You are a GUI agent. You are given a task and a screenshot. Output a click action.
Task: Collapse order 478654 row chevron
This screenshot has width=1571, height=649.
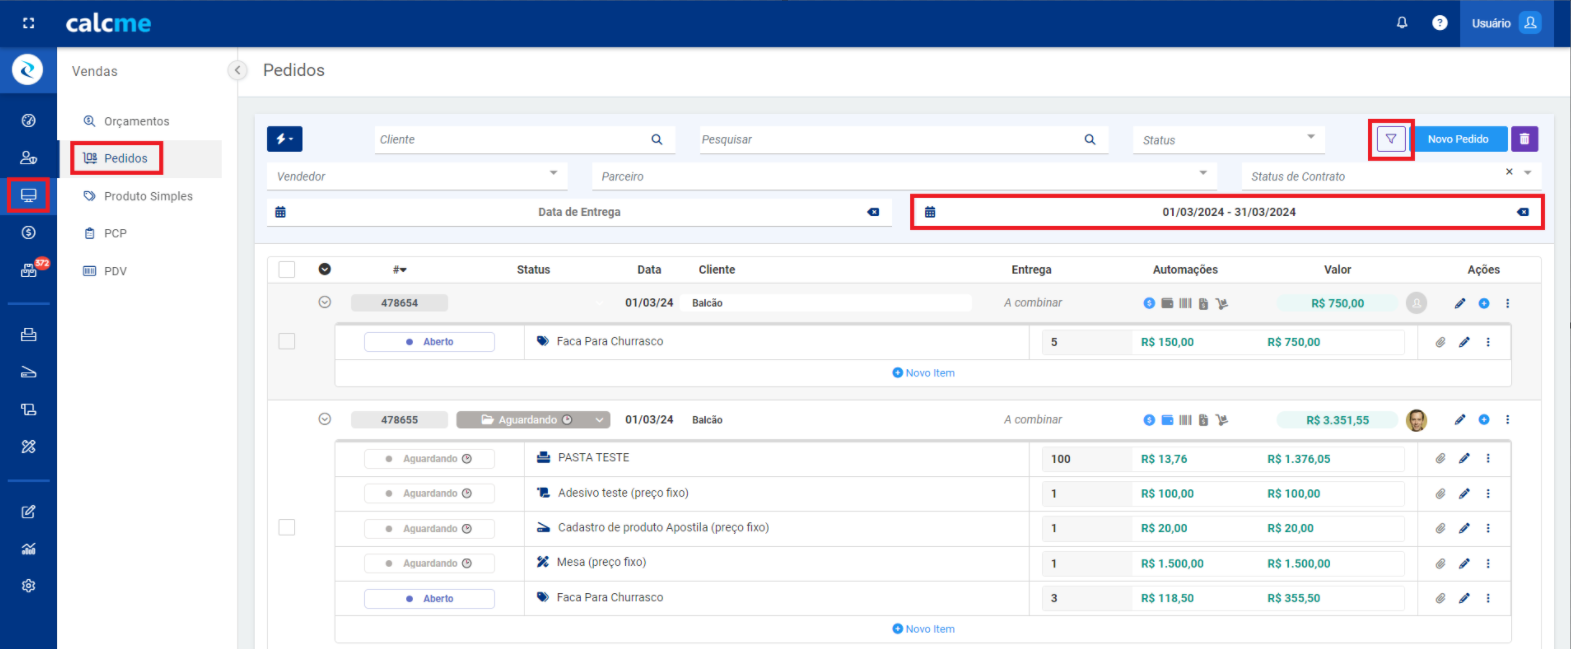pos(324,302)
